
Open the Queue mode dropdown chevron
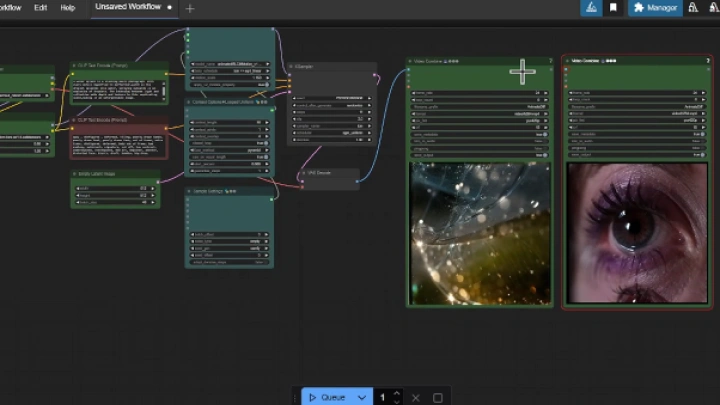point(362,397)
